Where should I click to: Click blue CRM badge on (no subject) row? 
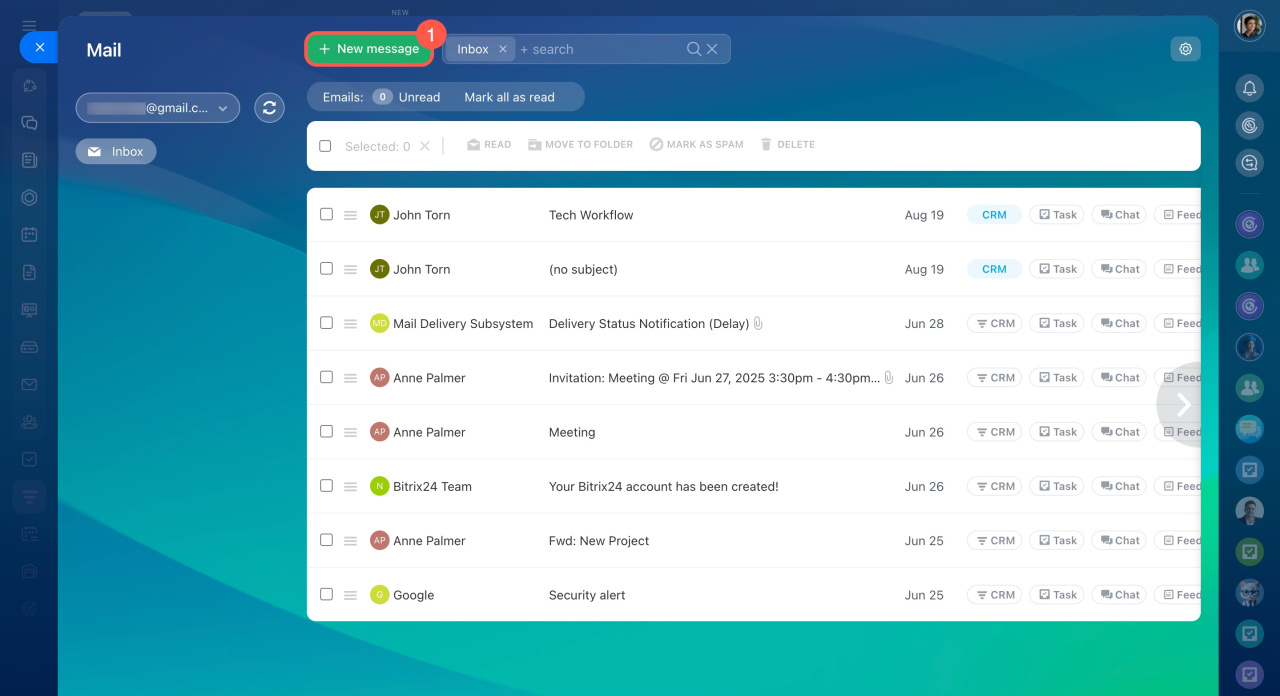click(994, 269)
